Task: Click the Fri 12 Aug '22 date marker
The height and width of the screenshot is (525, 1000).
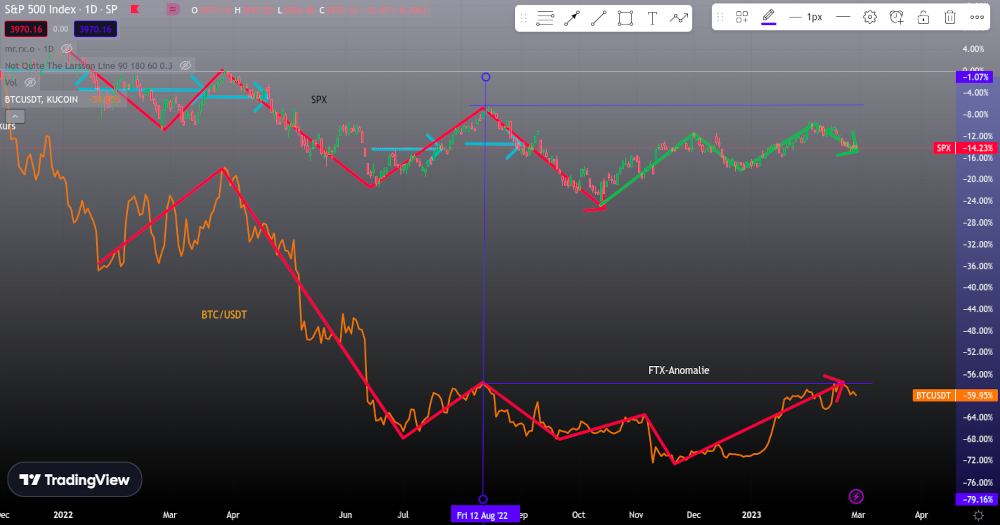Action: point(483,515)
